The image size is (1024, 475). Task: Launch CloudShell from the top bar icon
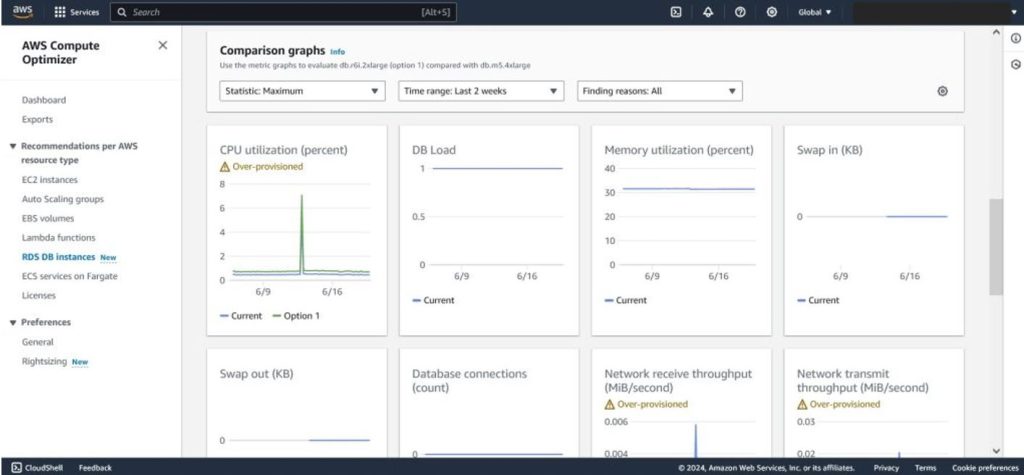[x=677, y=12]
